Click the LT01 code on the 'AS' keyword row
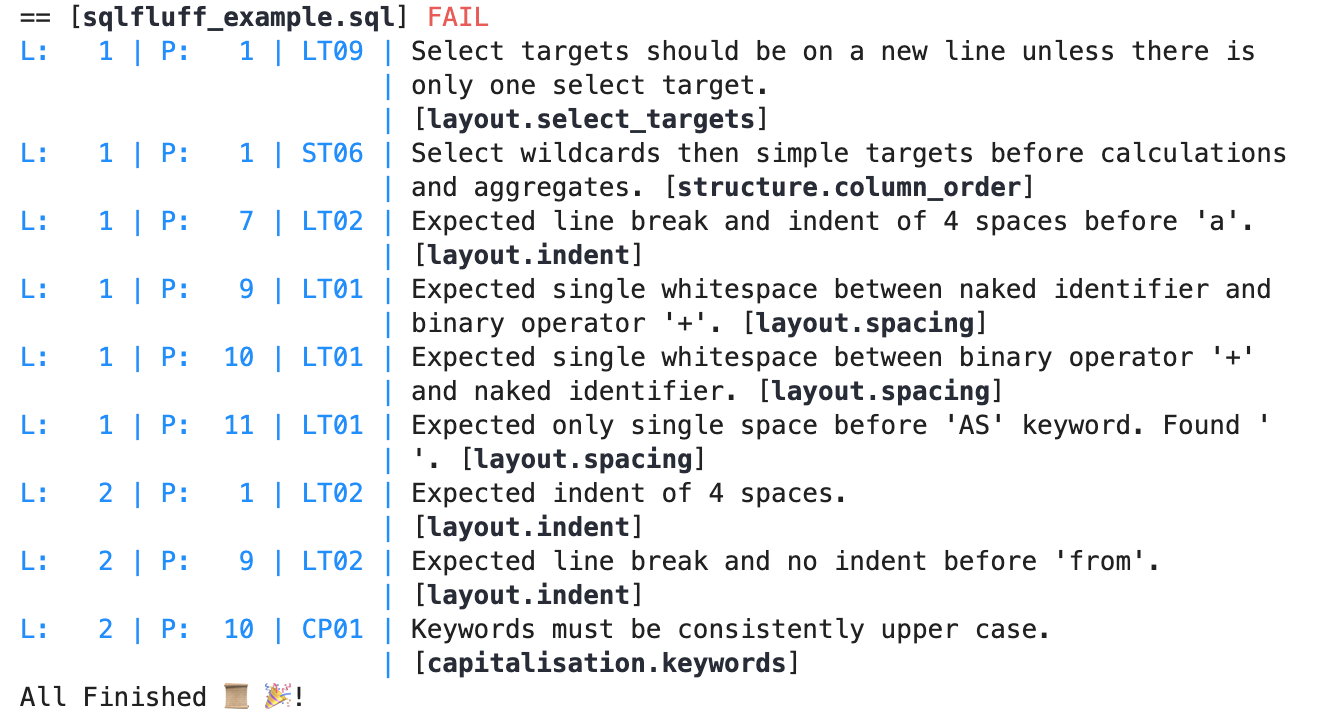Image resolution: width=1318 pixels, height=720 pixels. pos(332,425)
